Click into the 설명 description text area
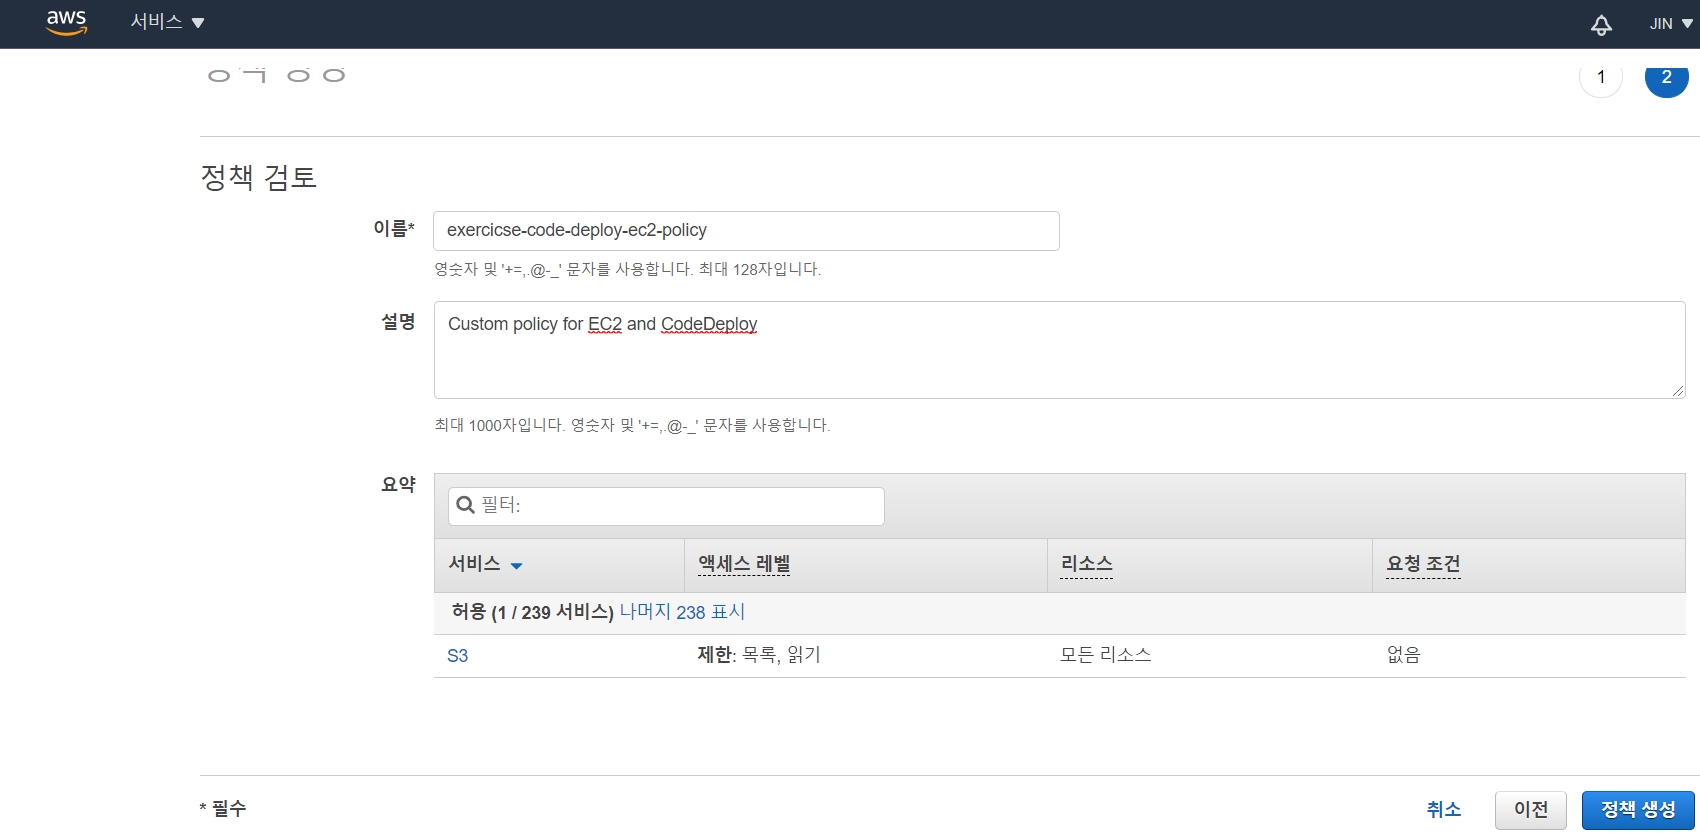The height and width of the screenshot is (839, 1700). [1058, 349]
